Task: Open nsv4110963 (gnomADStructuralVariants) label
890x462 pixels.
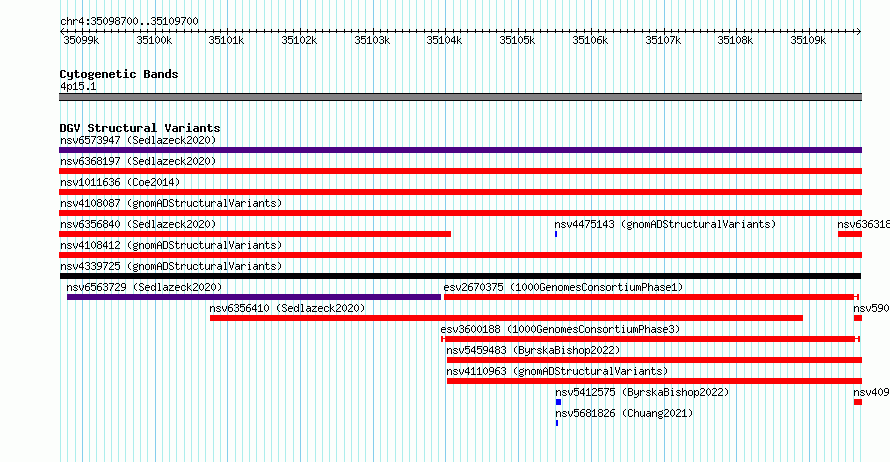Action: pos(557,371)
